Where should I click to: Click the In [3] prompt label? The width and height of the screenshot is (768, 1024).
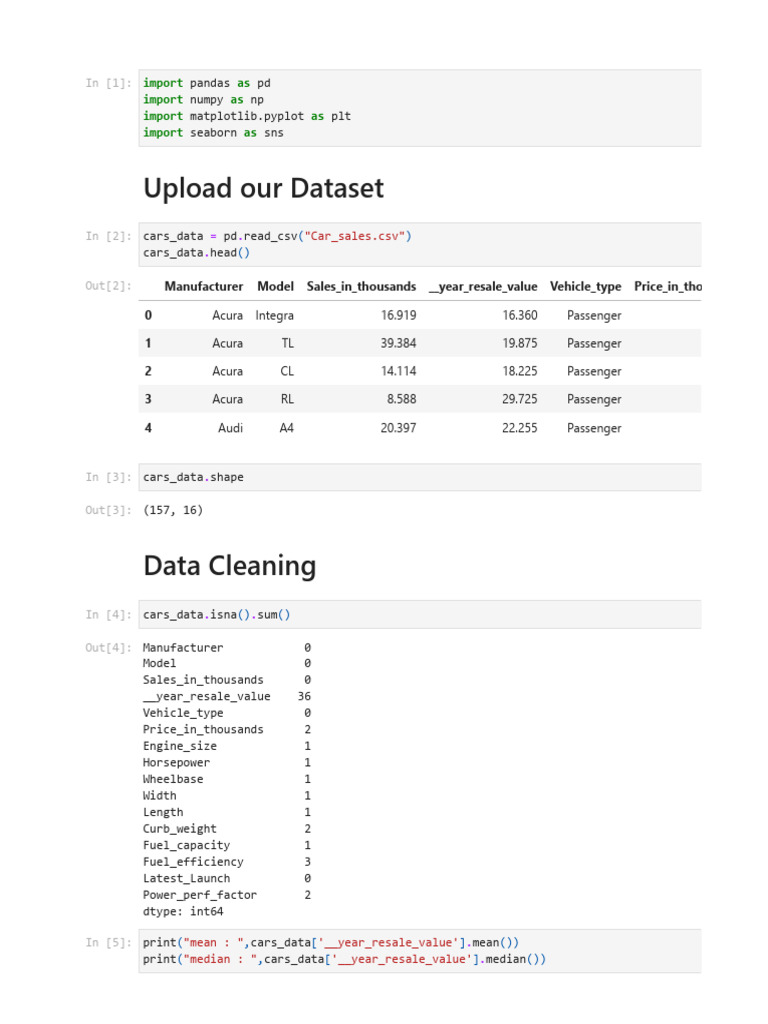click(x=108, y=477)
